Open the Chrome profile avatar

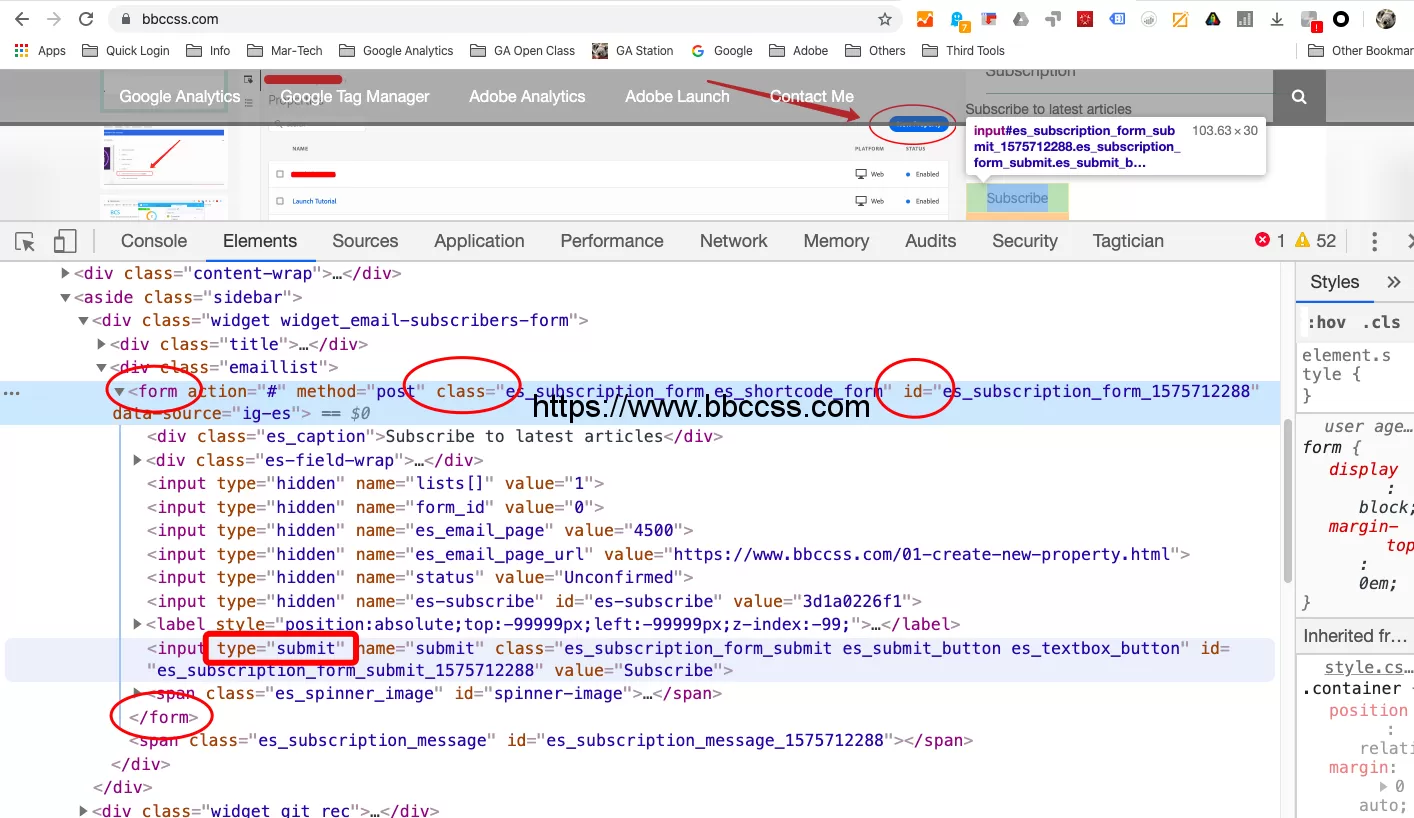(x=1385, y=19)
